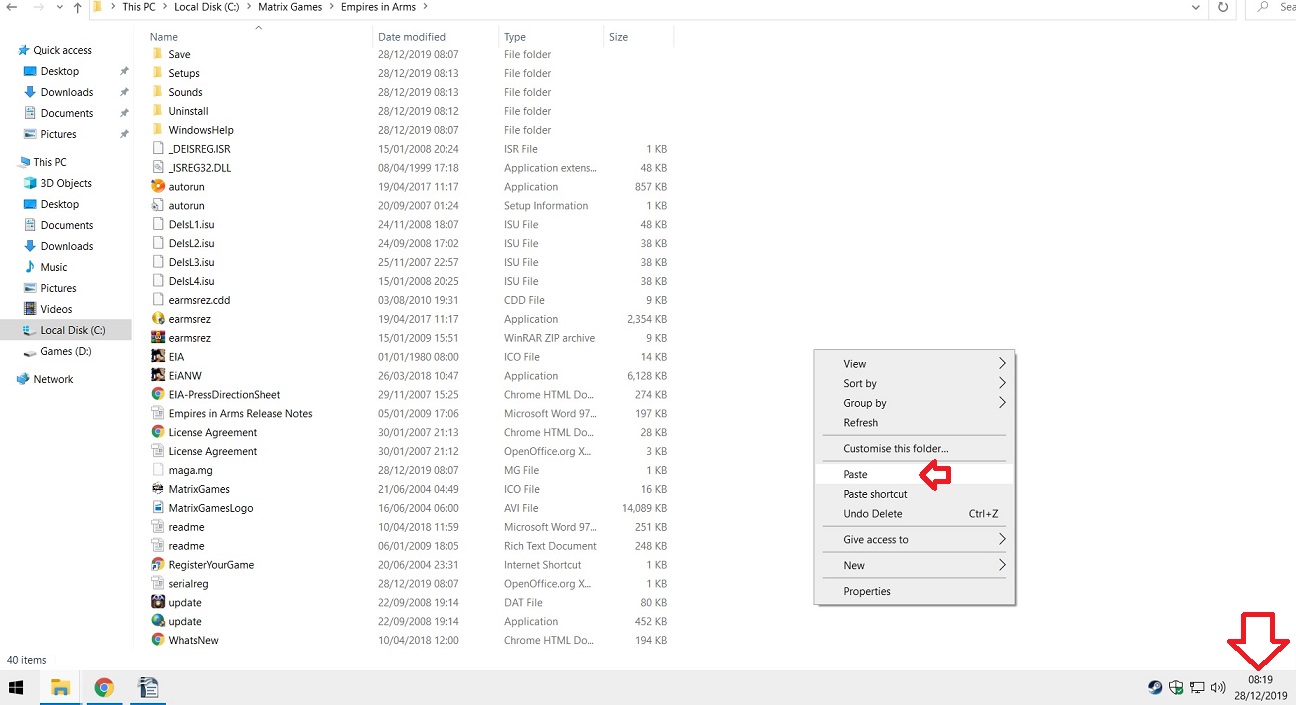Open File Explorer from the taskbar

pos(60,687)
